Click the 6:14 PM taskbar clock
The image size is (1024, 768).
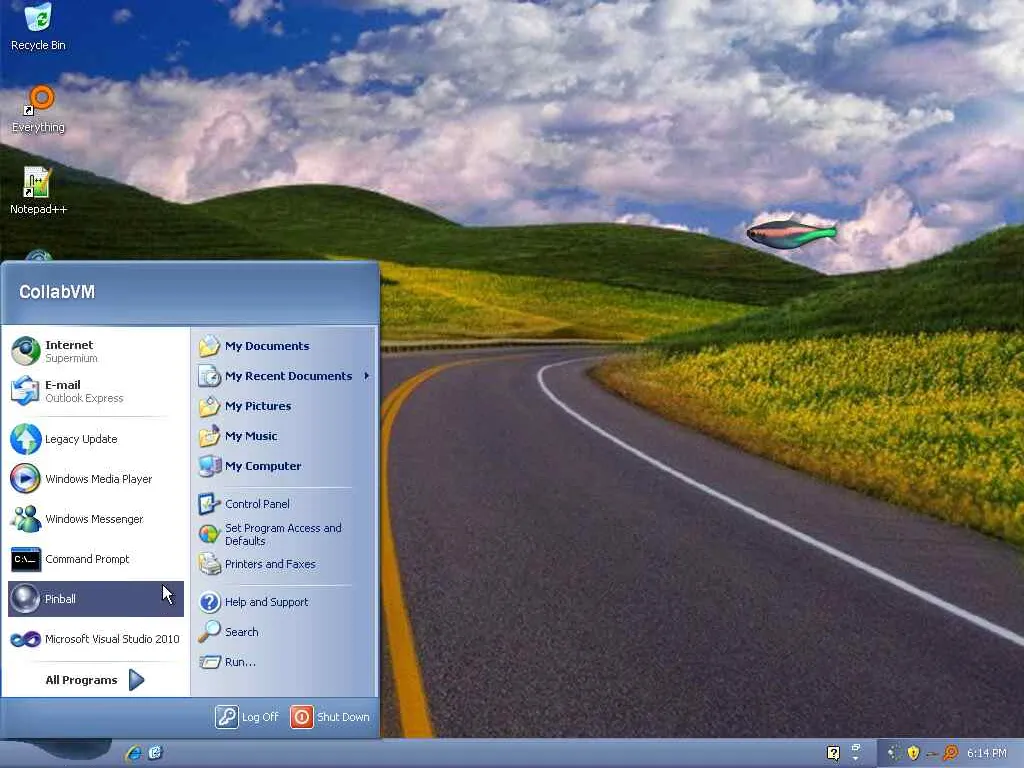[x=987, y=753]
